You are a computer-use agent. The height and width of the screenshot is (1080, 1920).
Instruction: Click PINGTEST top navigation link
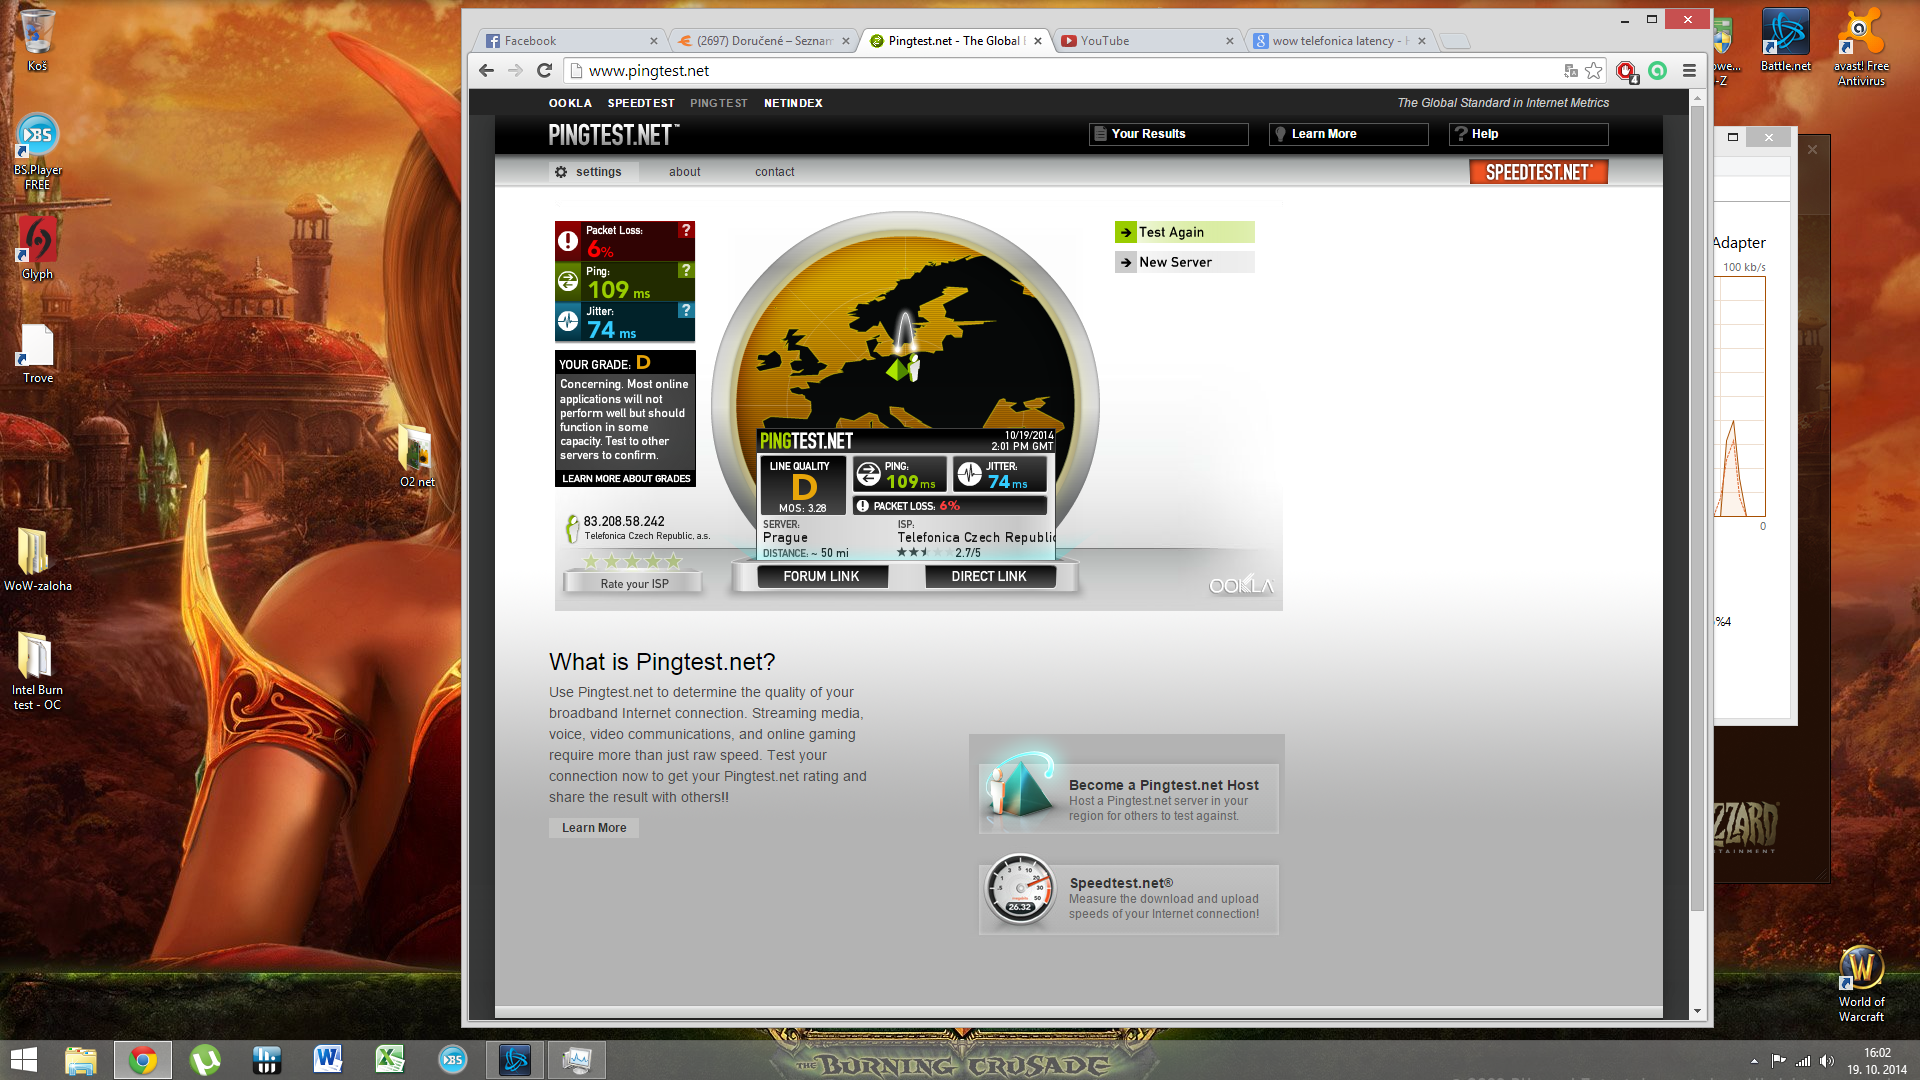718,103
